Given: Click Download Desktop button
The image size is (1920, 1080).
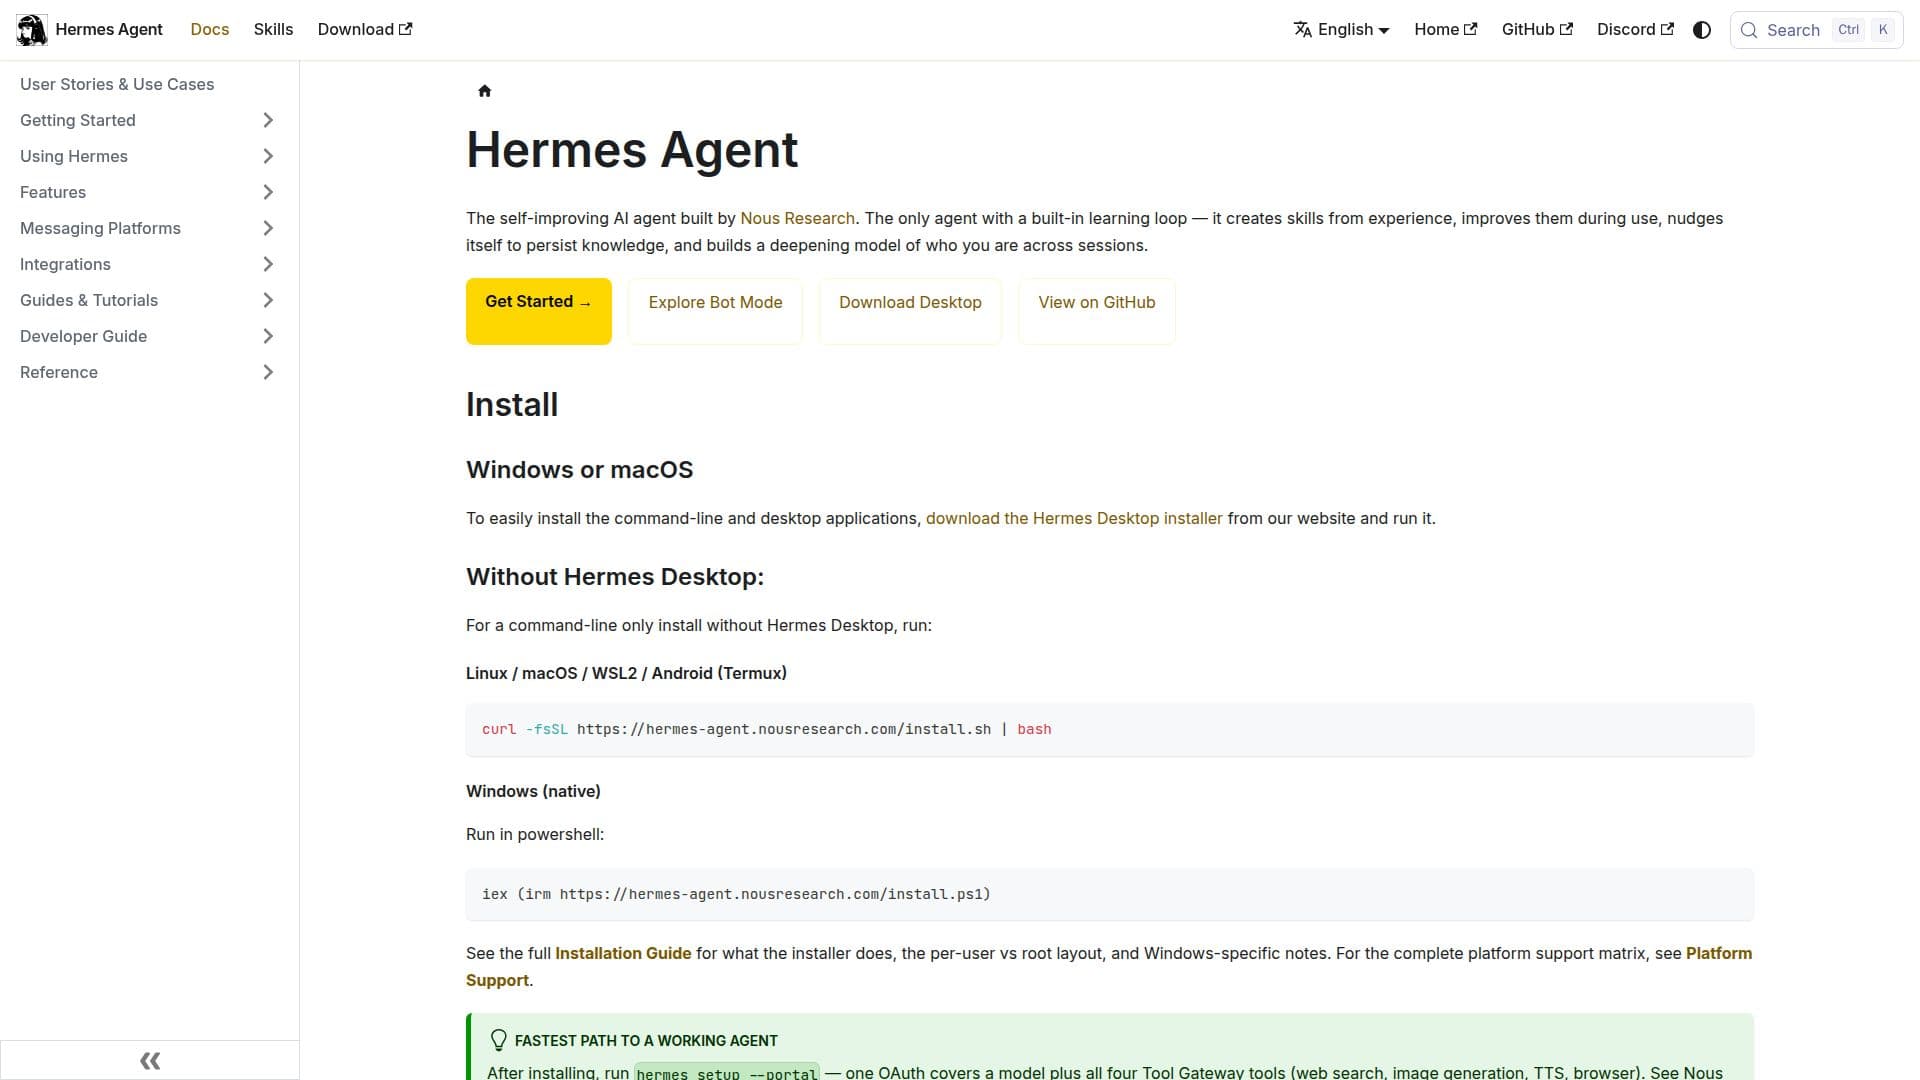Looking at the screenshot, I should [x=910, y=311].
